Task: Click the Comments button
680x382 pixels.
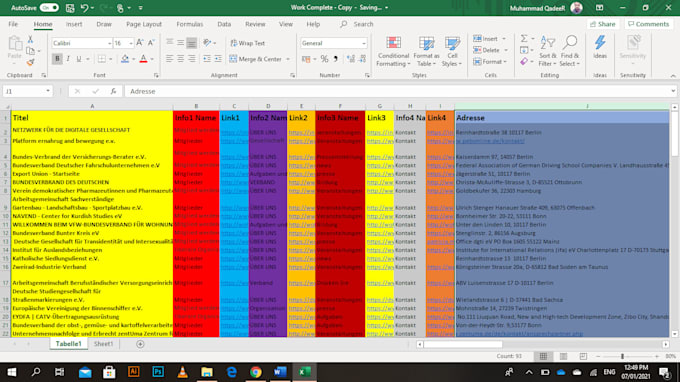Action: click(x=648, y=24)
